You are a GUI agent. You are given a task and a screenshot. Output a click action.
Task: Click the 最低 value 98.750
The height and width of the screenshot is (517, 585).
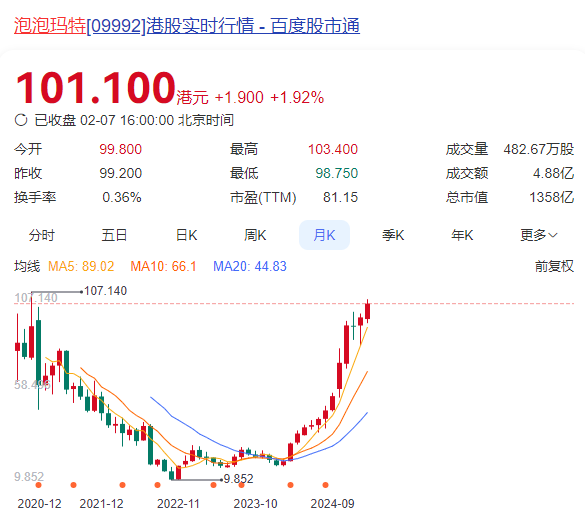point(337,173)
